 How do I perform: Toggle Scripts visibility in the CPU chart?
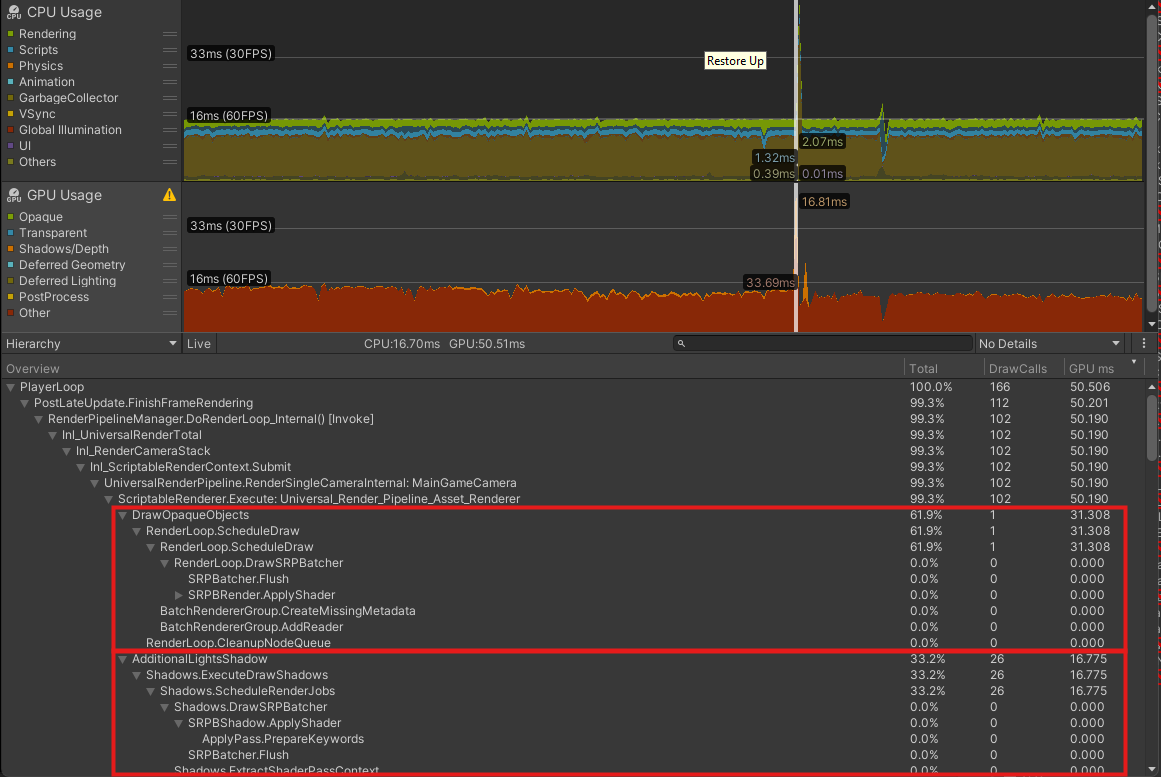[x=9, y=49]
